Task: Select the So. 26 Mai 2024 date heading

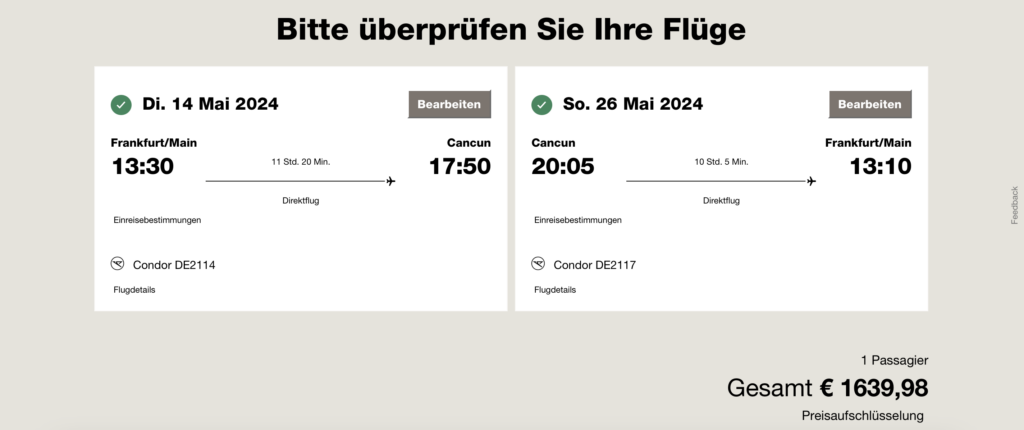Action: click(632, 104)
